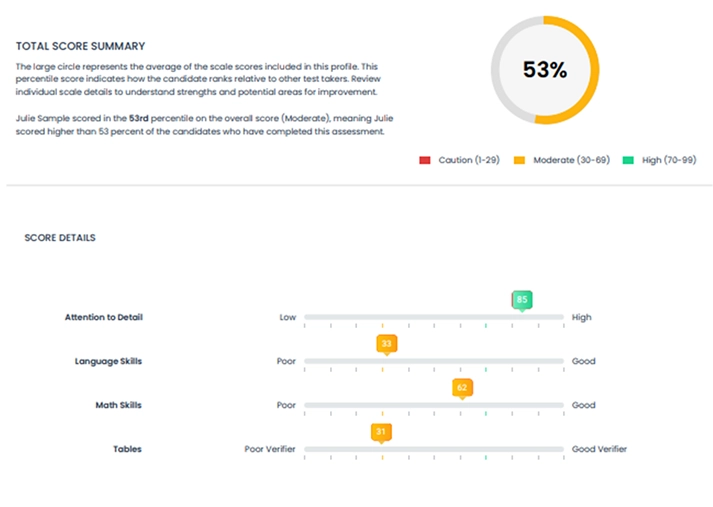
Task: Click the red Caution legend swatch
Action: (425, 160)
